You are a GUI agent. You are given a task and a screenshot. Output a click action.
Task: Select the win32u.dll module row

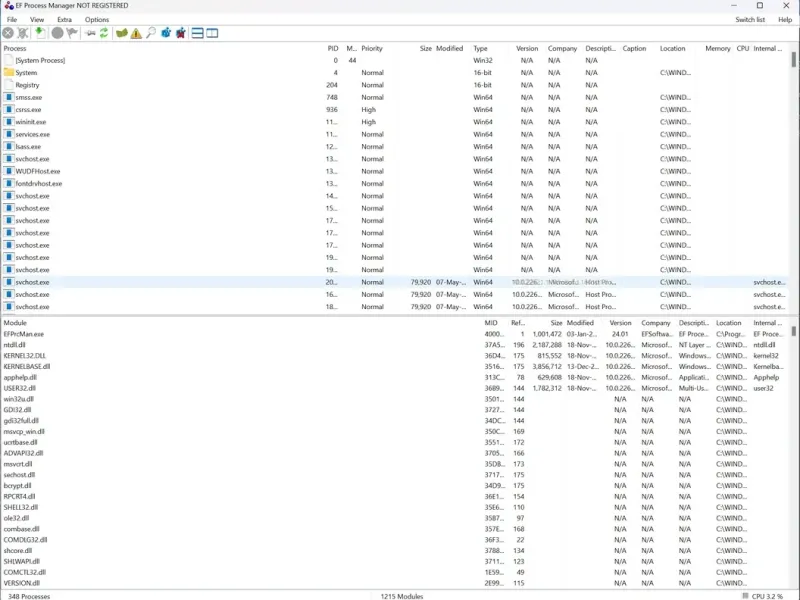tap(395, 399)
